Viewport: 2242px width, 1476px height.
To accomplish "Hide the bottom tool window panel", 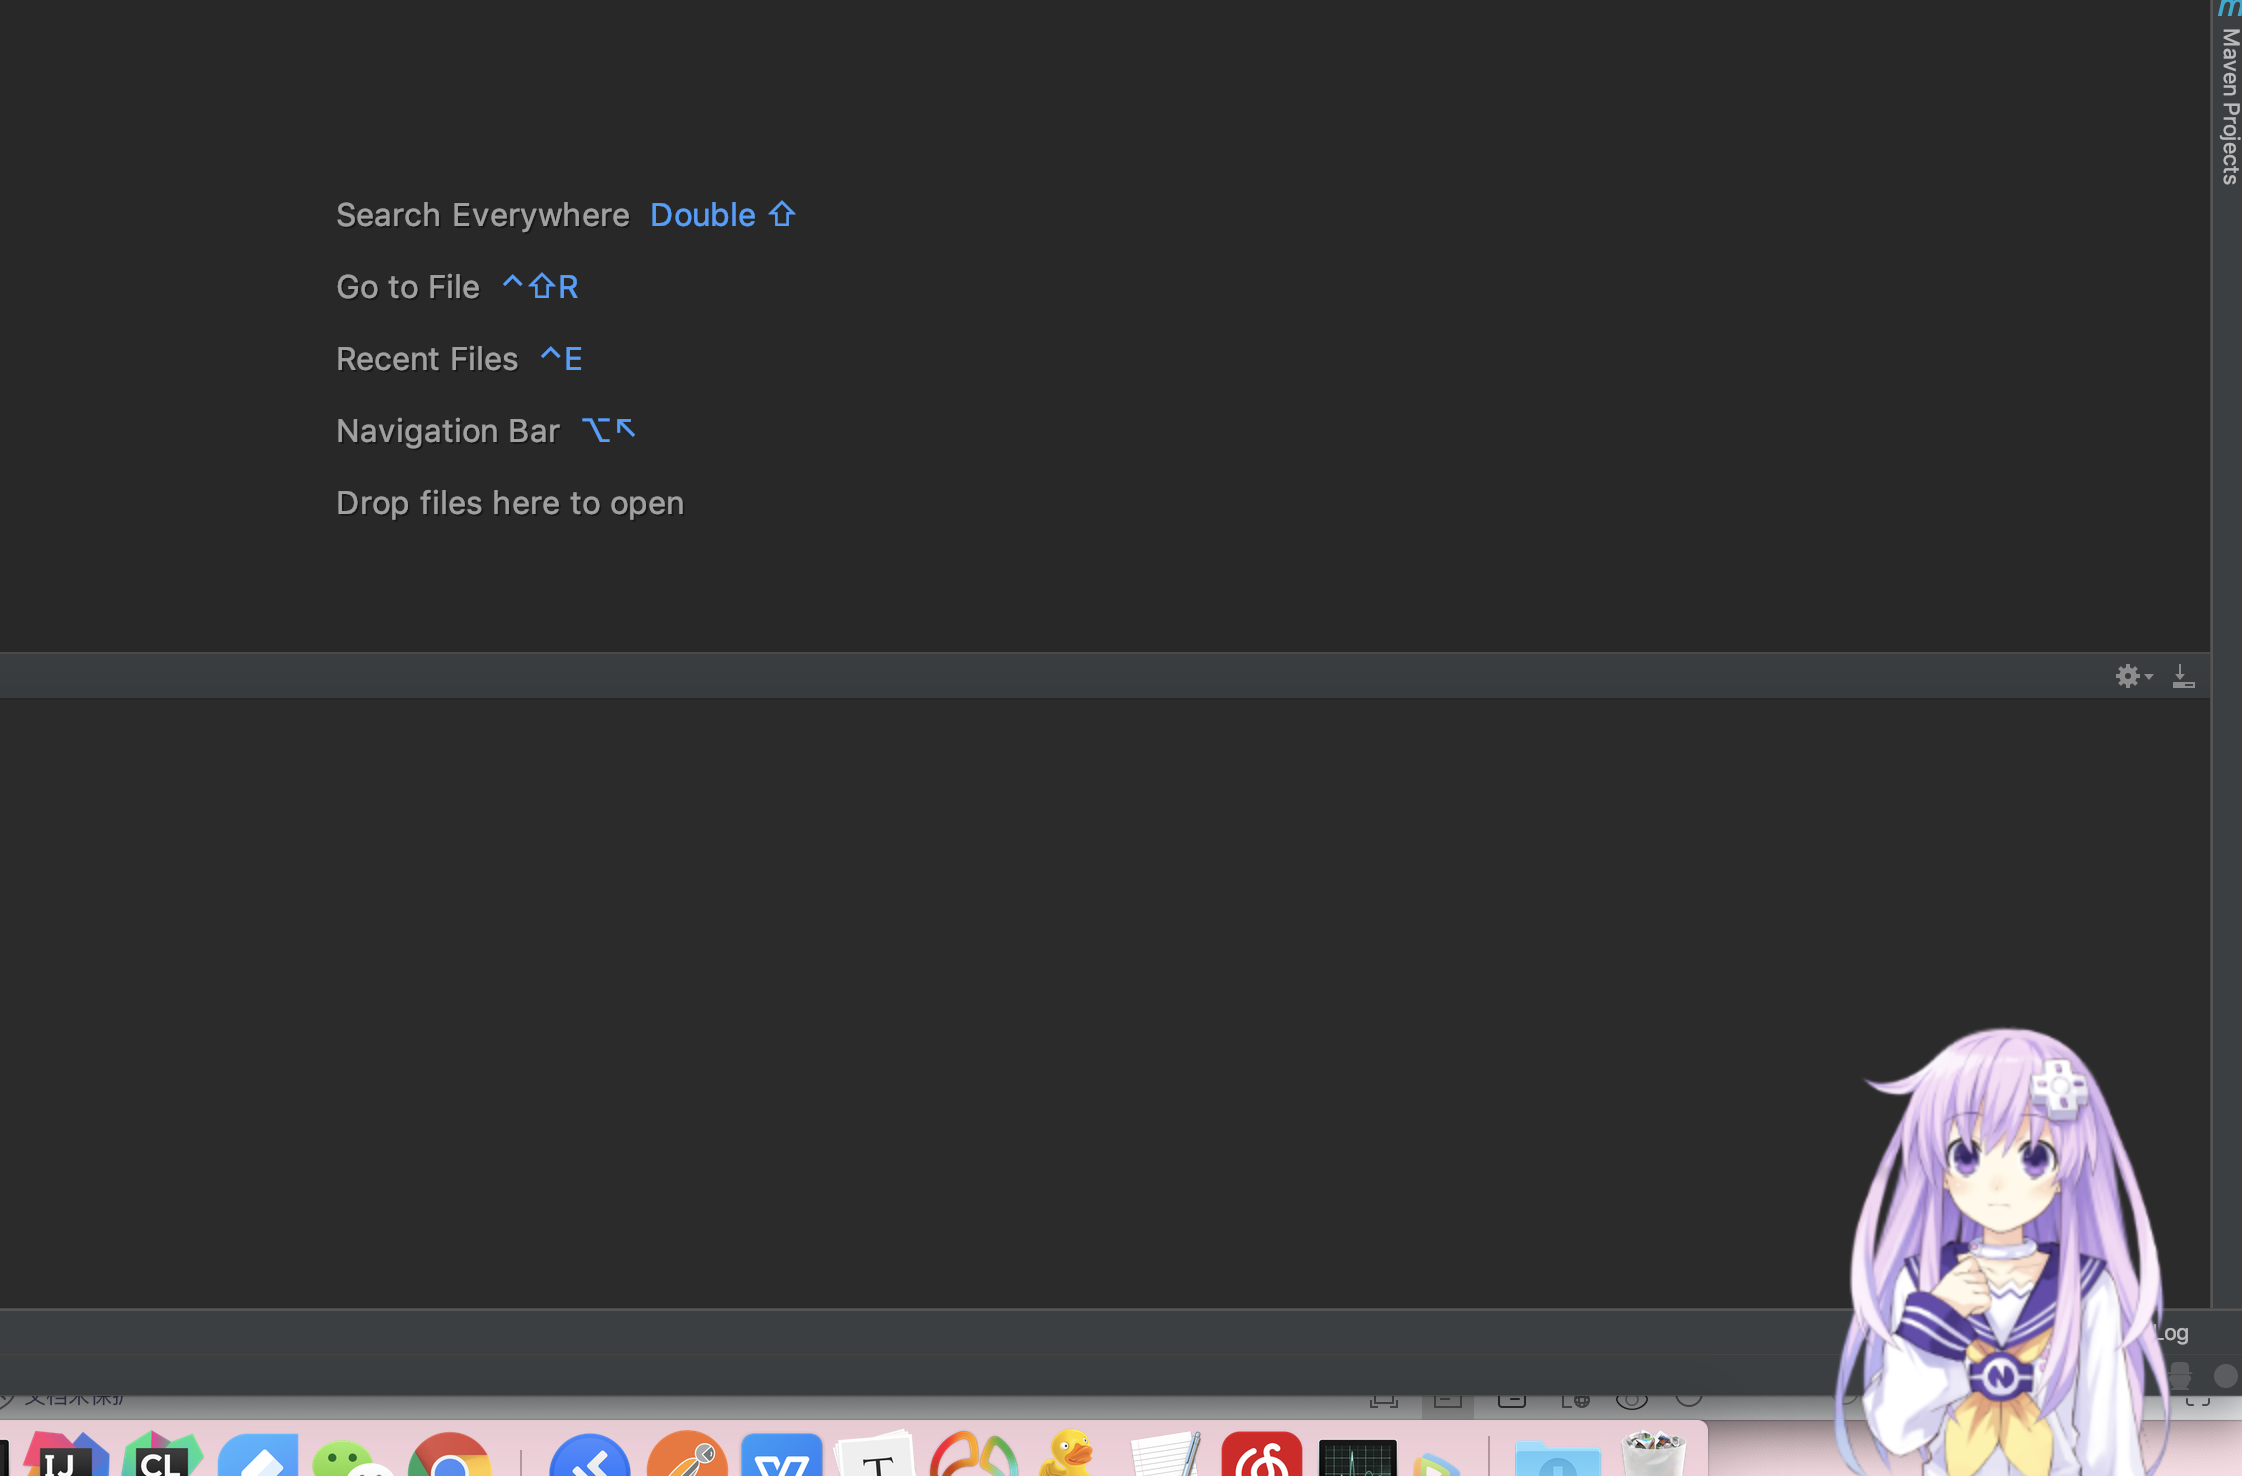I will click(x=2183, y=677).
